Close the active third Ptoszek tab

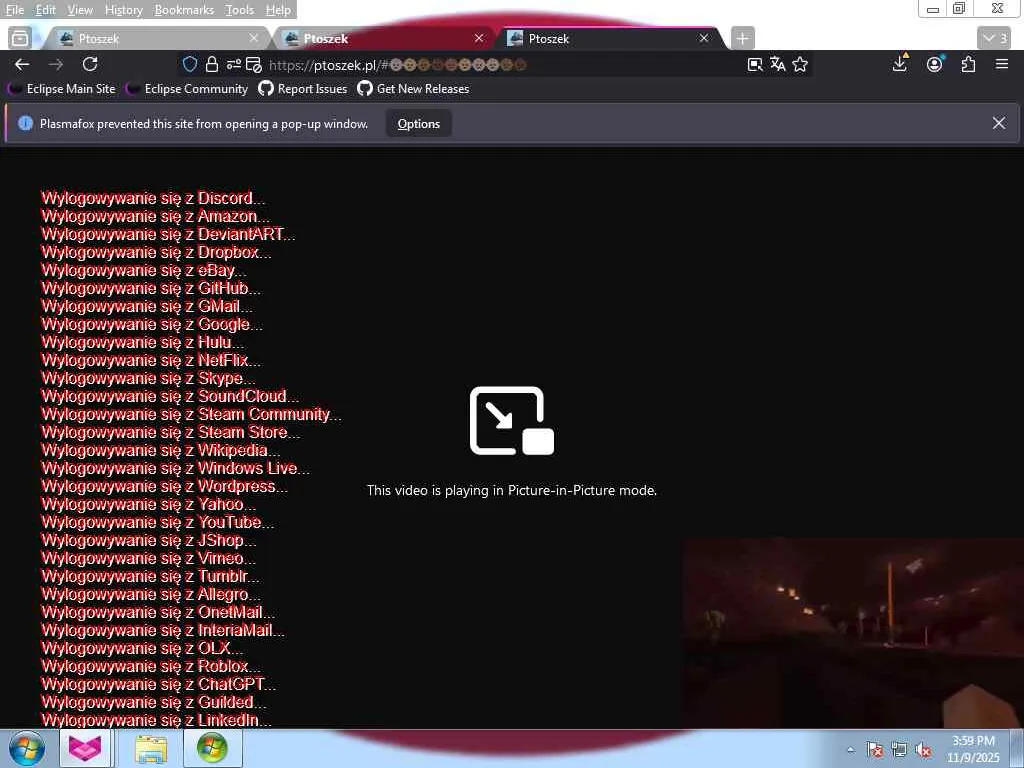pos(704,38)
